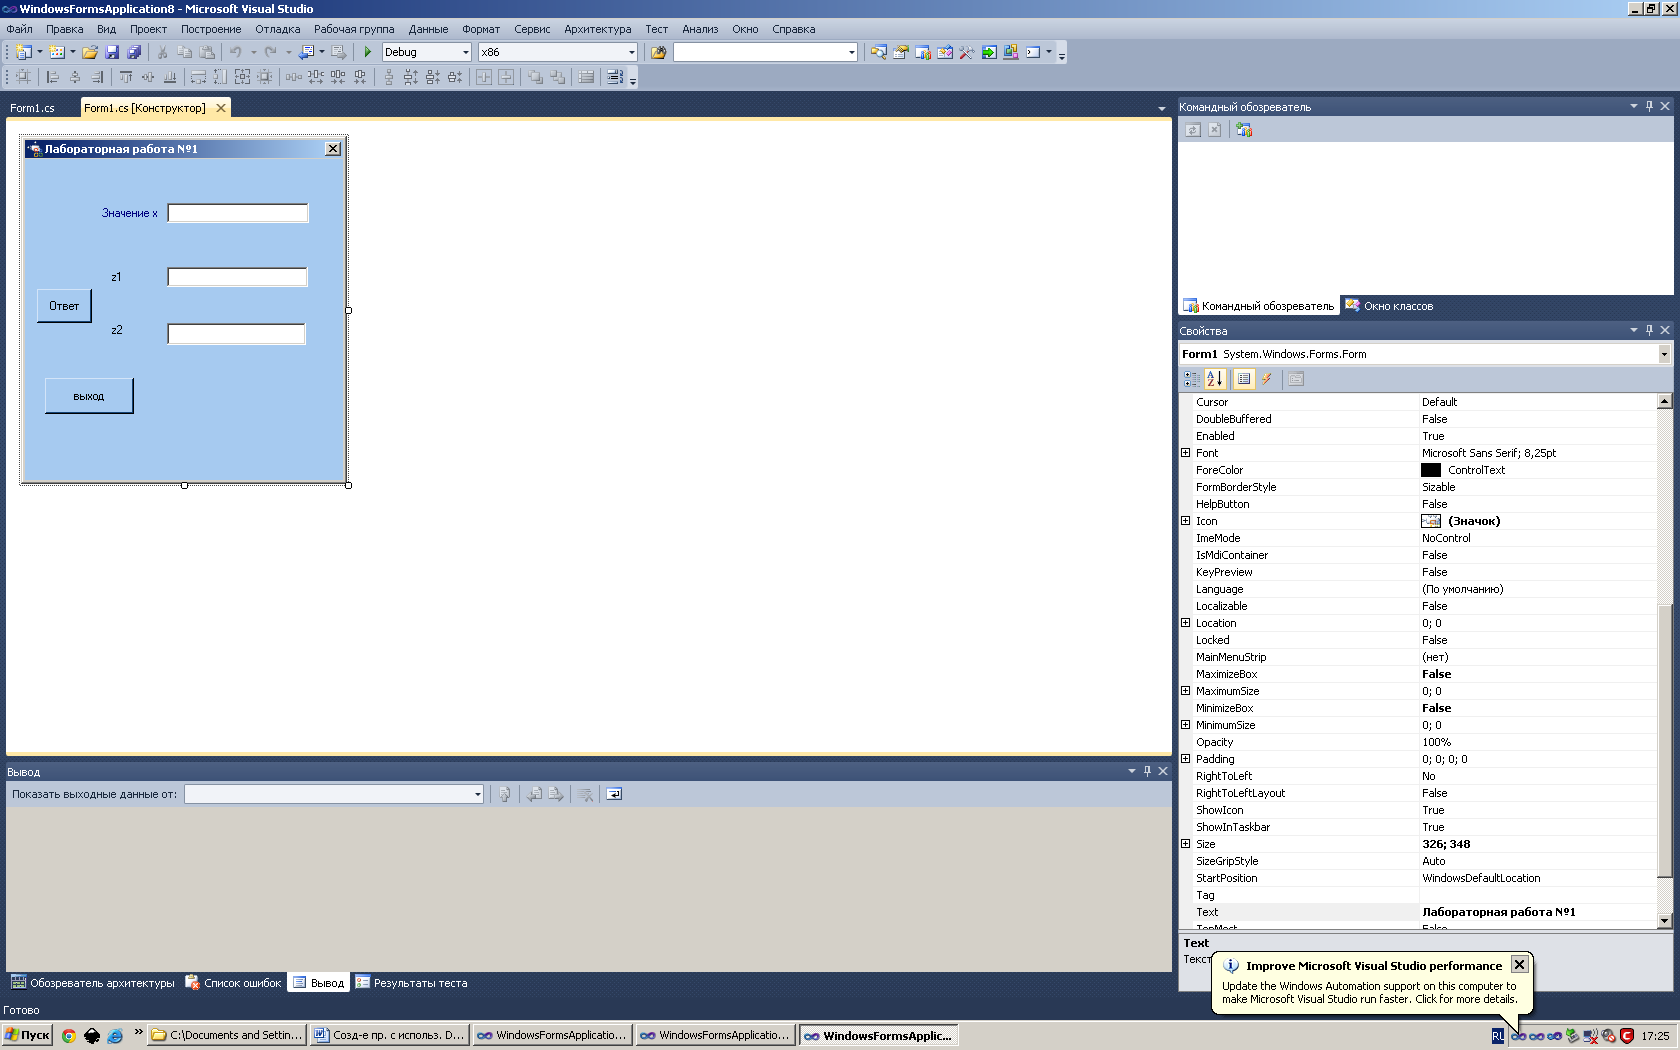
Task: Open the Файл menu
Action: tap(20, 29)
